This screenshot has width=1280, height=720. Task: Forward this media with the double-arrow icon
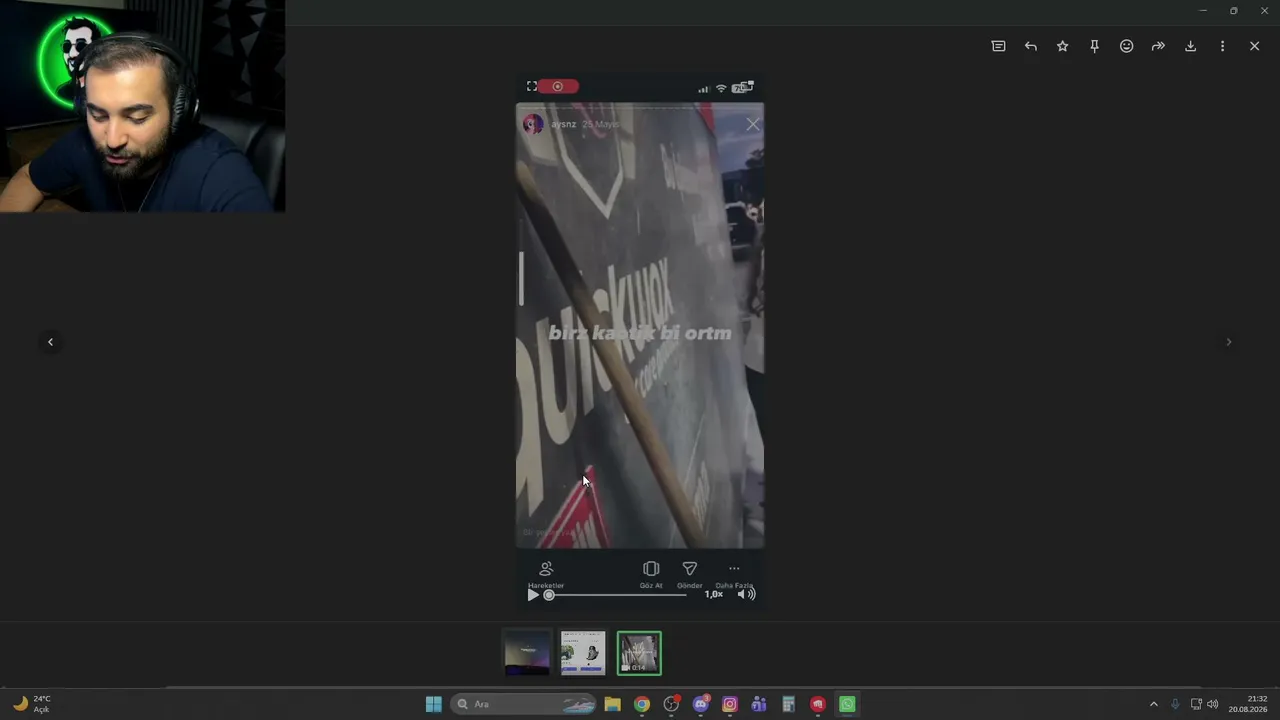coord(1158,46)
